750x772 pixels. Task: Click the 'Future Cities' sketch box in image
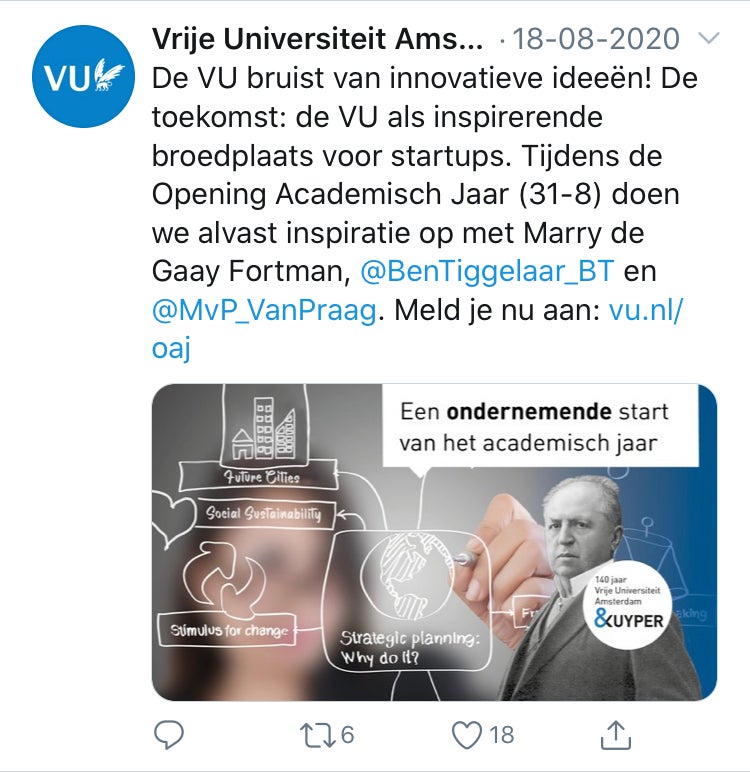click(x=258, y=477)
